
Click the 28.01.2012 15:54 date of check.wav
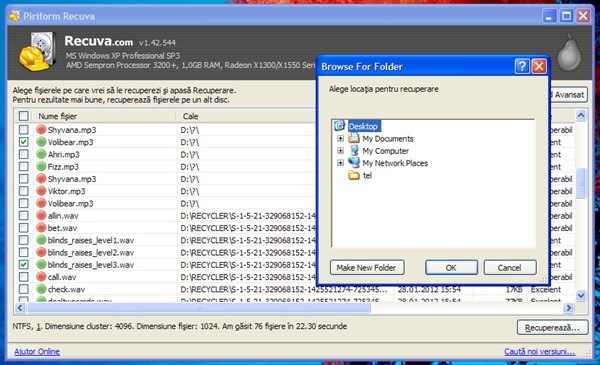click(429, 289)
